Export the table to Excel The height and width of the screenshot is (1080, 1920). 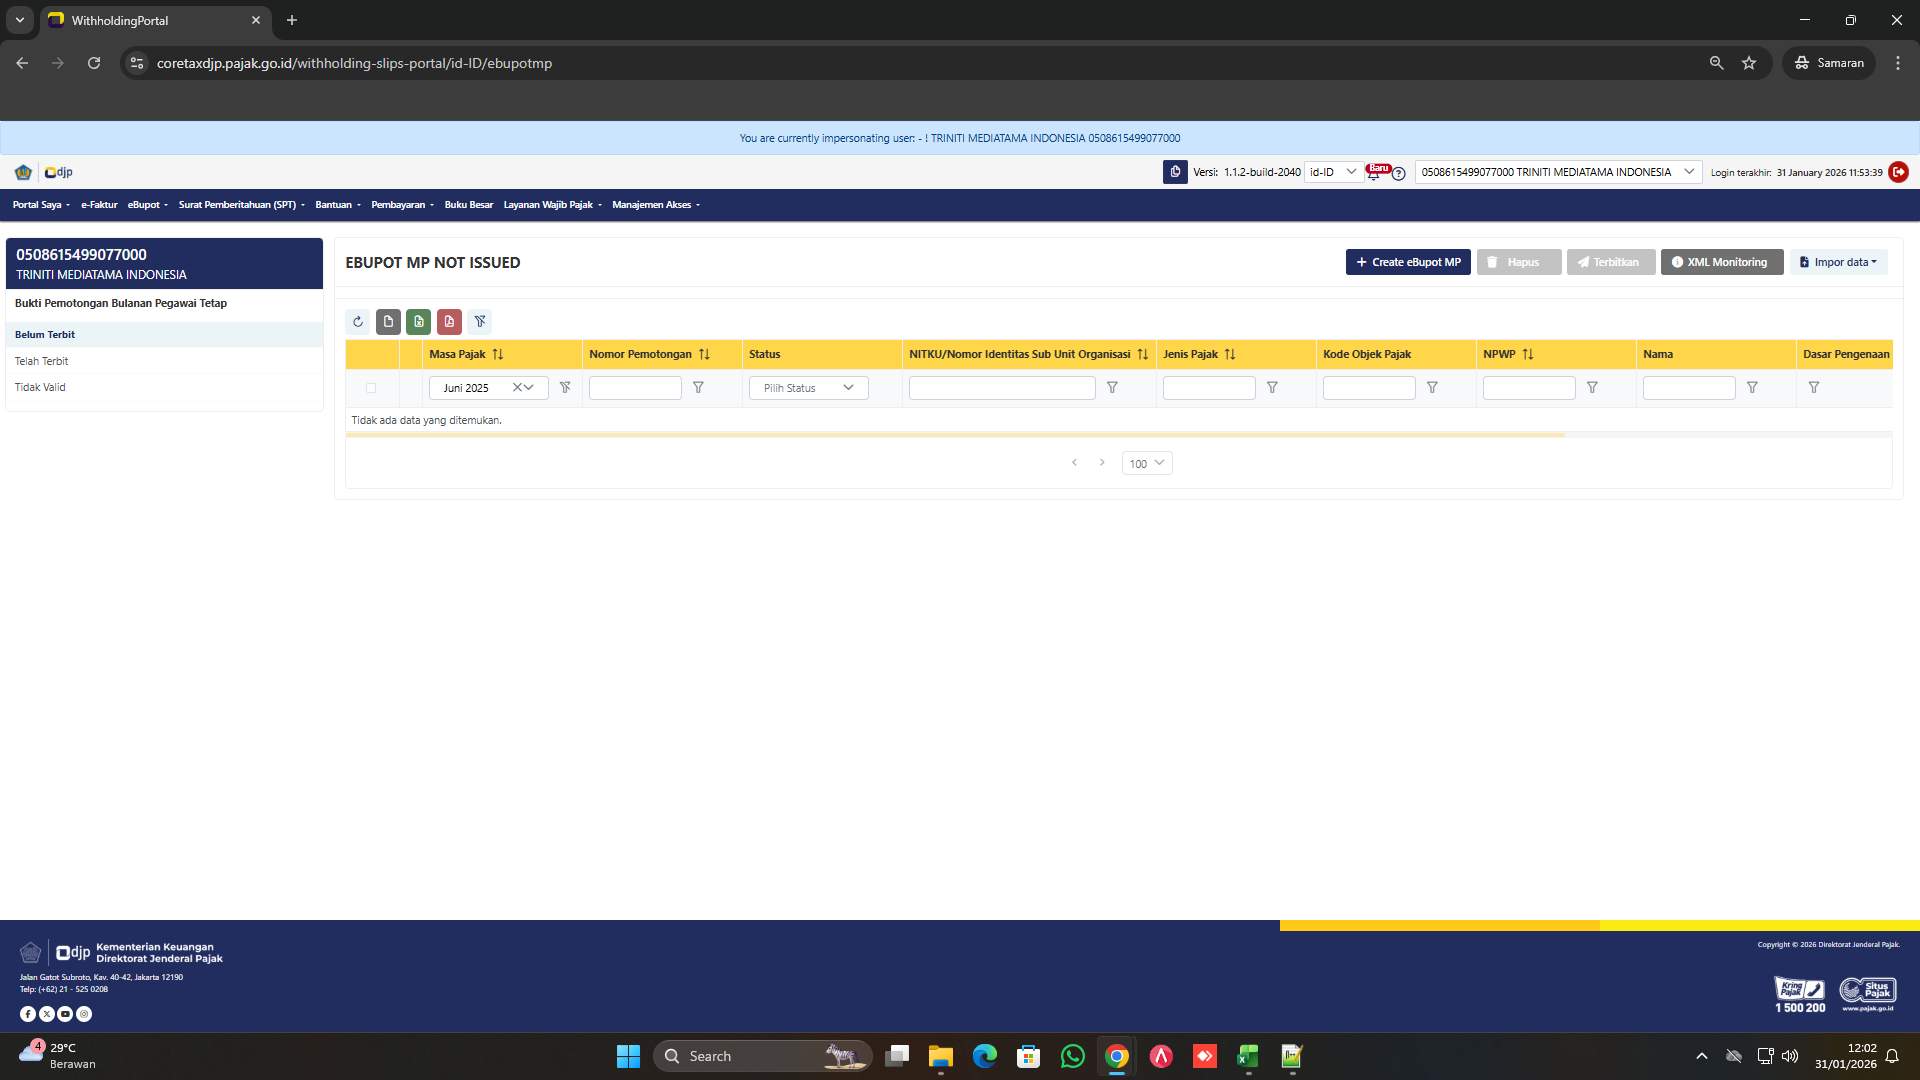click(418, 322)
